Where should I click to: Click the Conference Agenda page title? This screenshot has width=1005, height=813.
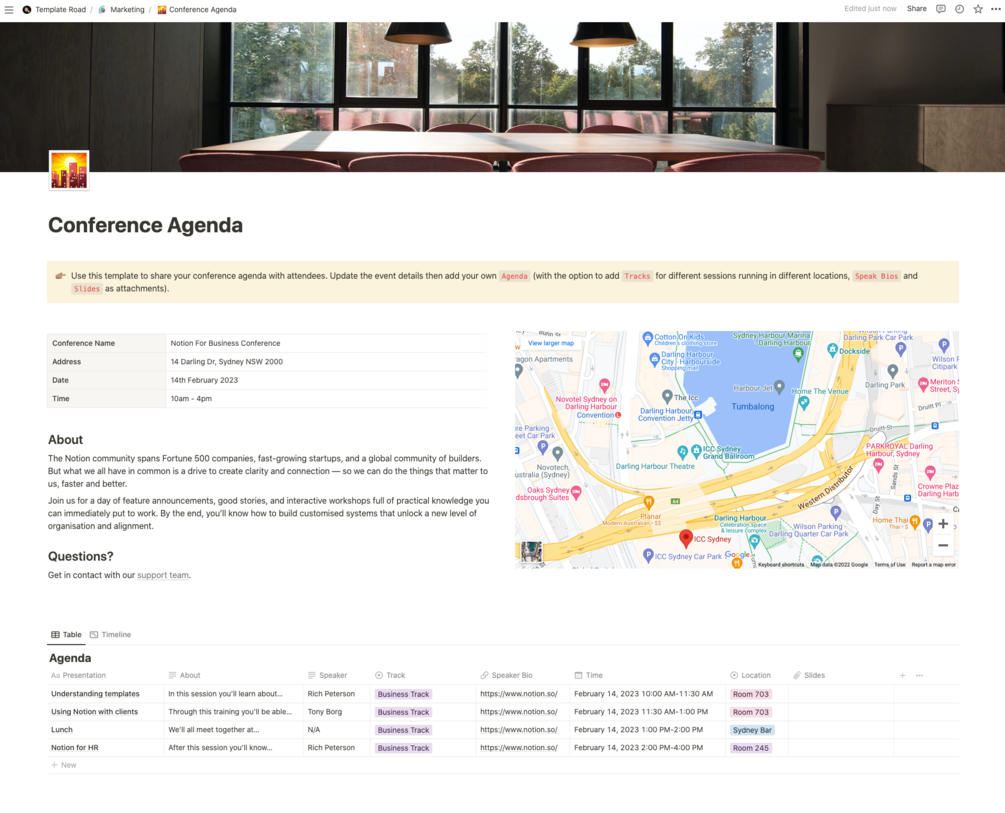pyautogui.click(x=145, y=225)
